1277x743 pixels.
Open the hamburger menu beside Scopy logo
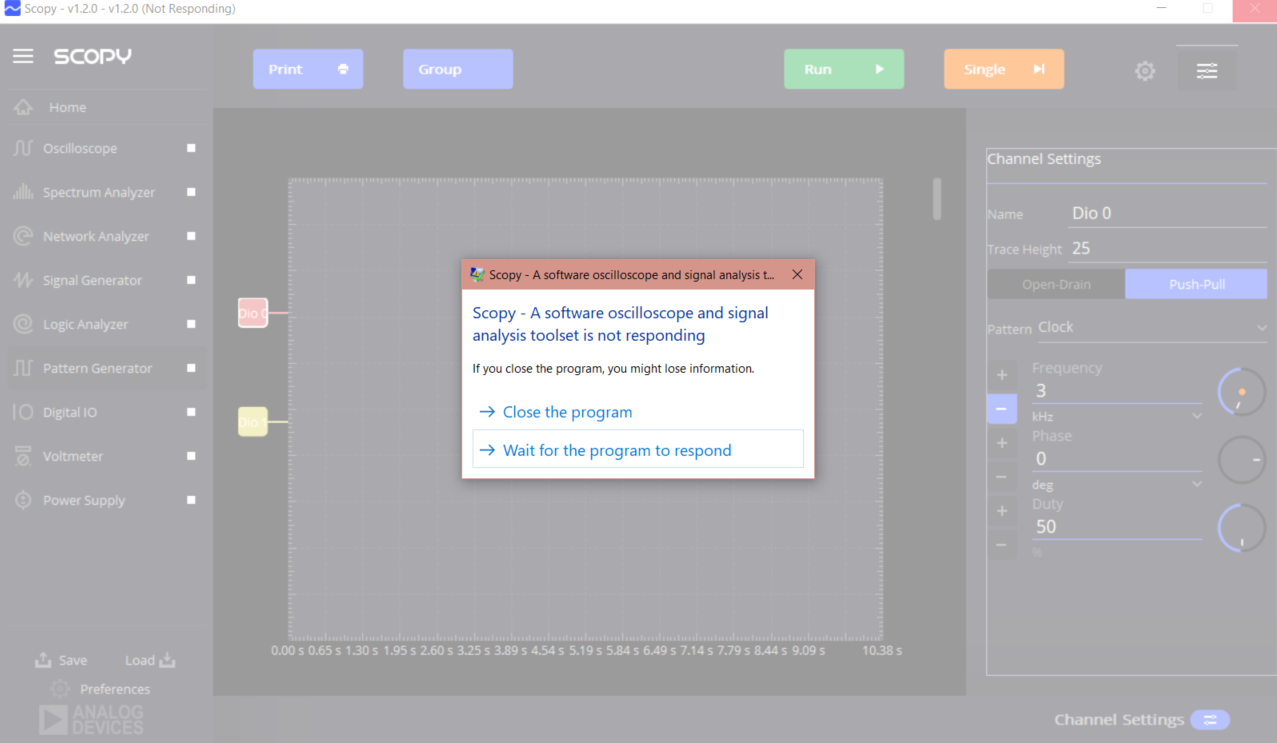[23, 56]
